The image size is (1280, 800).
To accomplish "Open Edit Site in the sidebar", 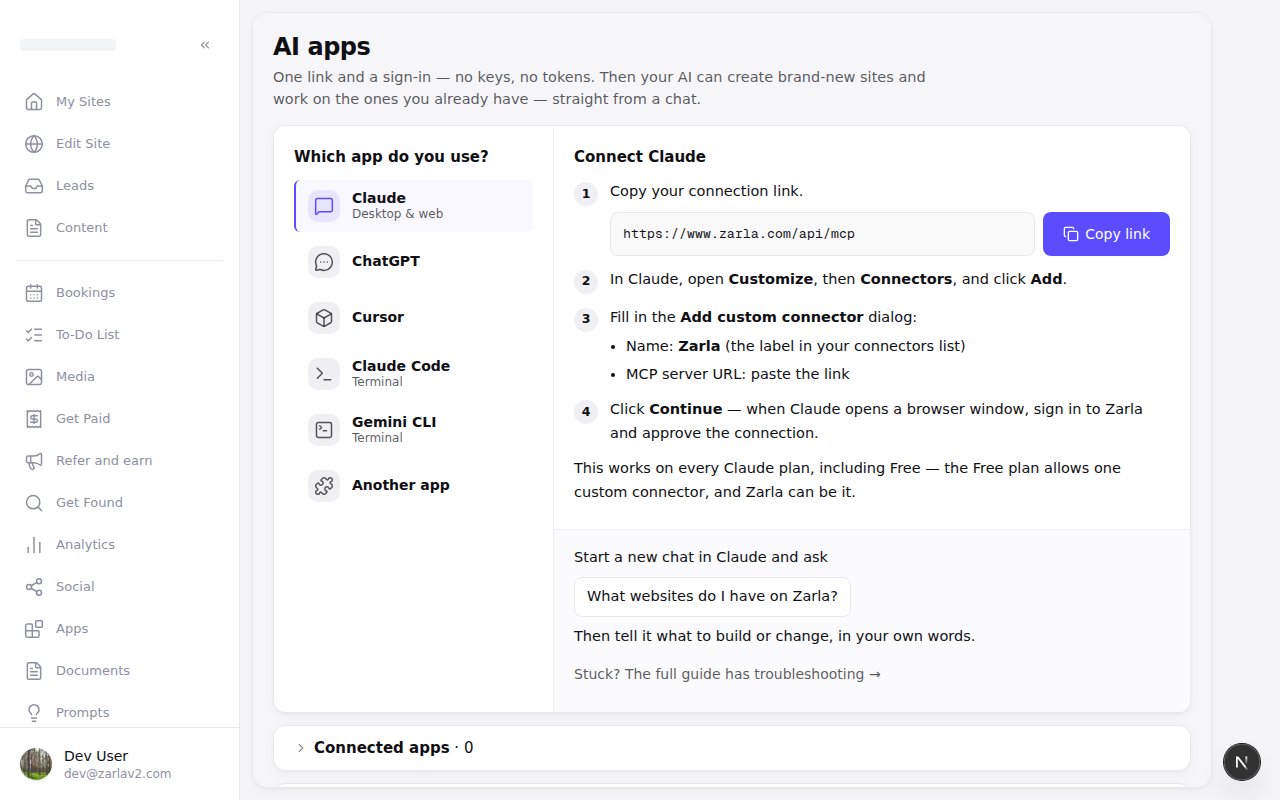I will pos(120,144).
